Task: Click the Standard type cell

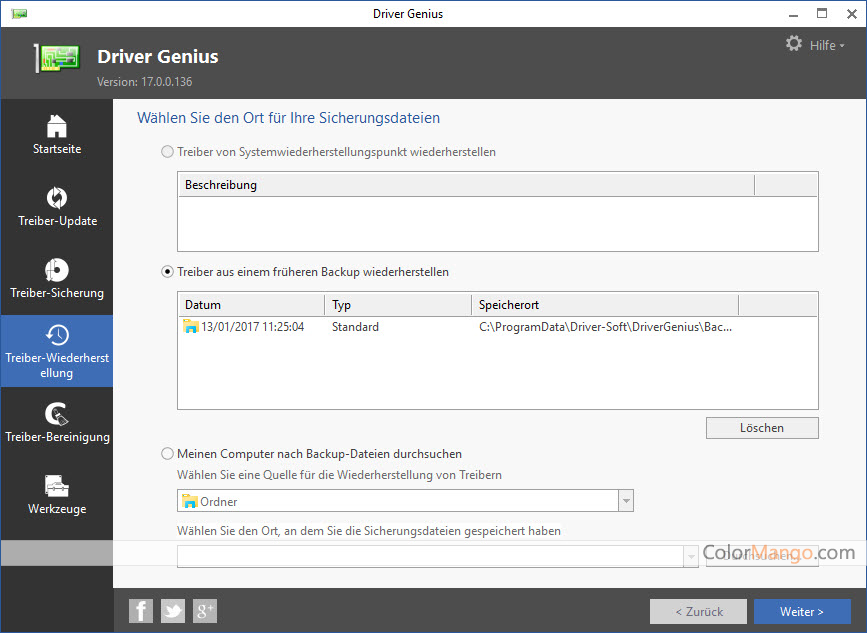Action: (x=355, y=327)
